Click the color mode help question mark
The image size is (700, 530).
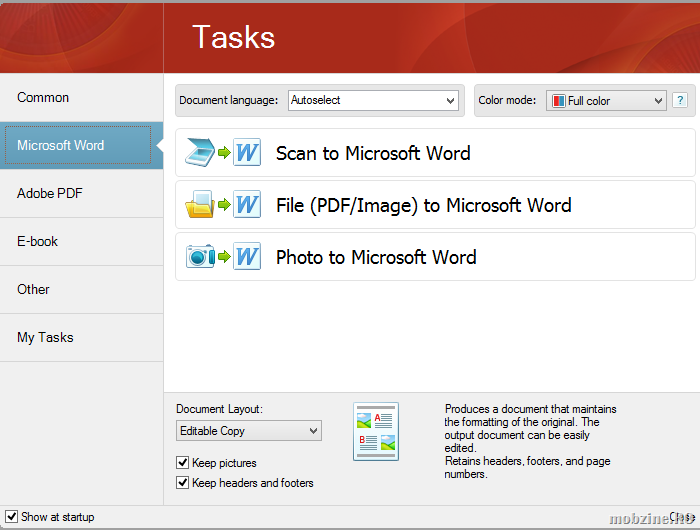click(680, 100)
